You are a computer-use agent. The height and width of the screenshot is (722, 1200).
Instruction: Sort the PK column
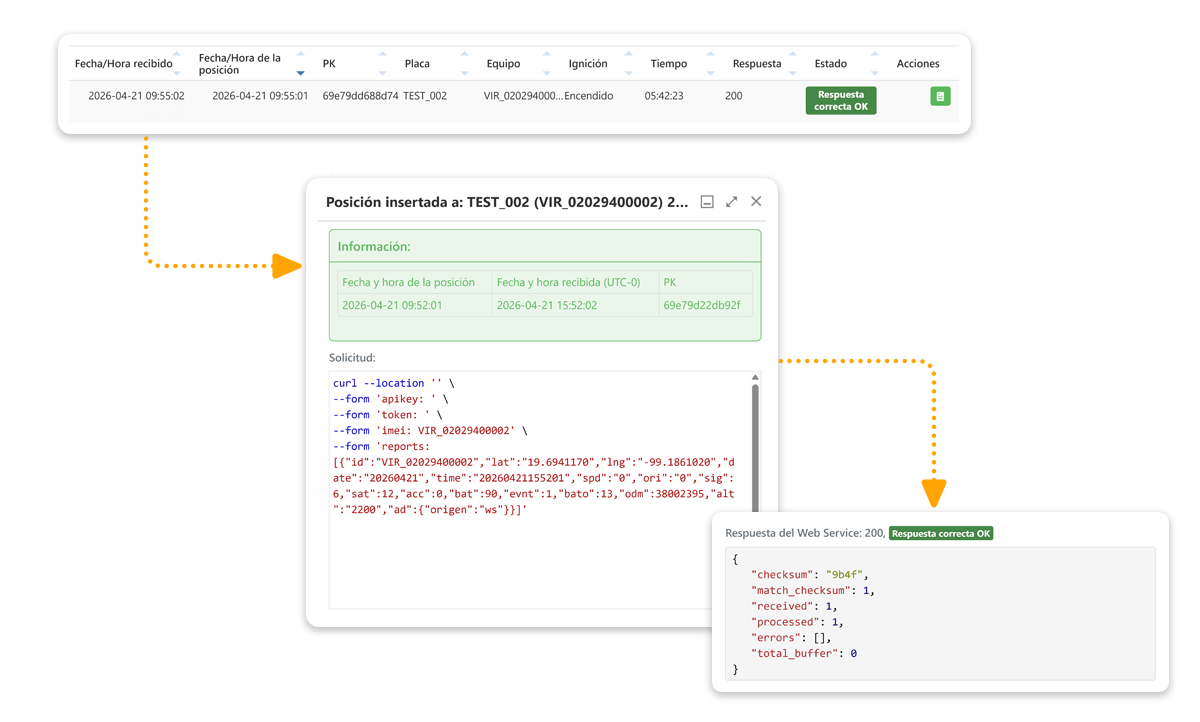[383, 63]
